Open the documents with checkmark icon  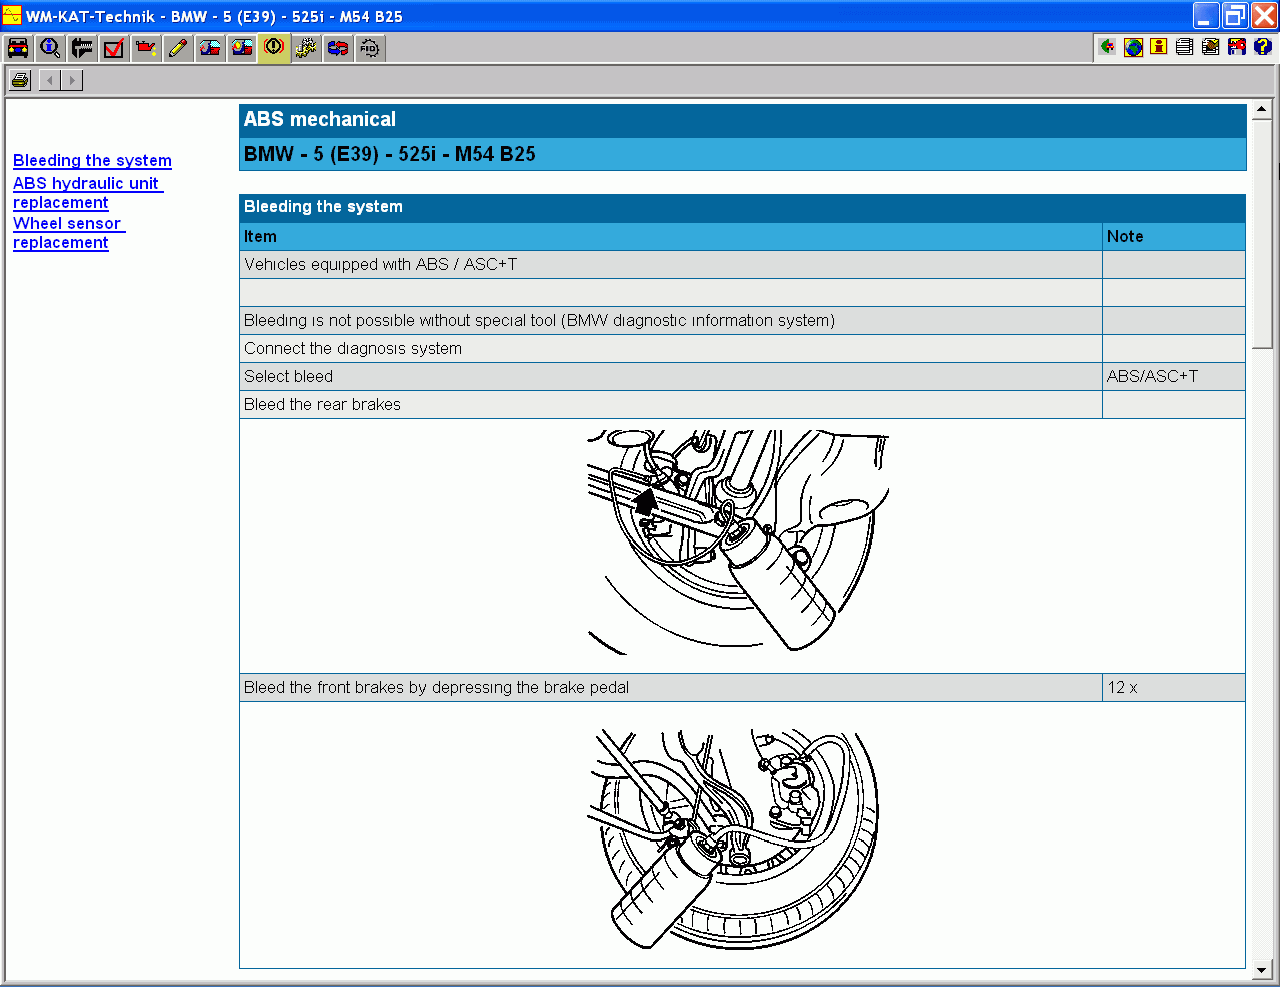coord(1211,47)
